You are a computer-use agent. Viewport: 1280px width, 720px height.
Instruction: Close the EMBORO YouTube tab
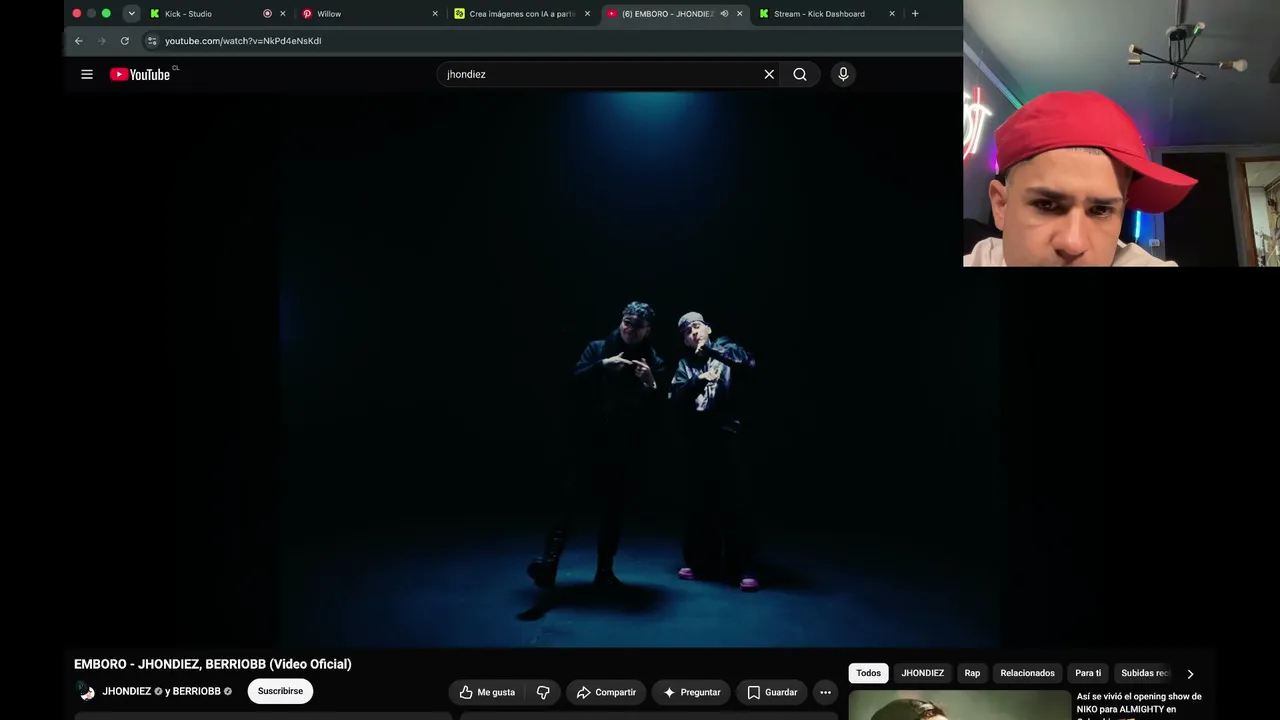(740, 14)
